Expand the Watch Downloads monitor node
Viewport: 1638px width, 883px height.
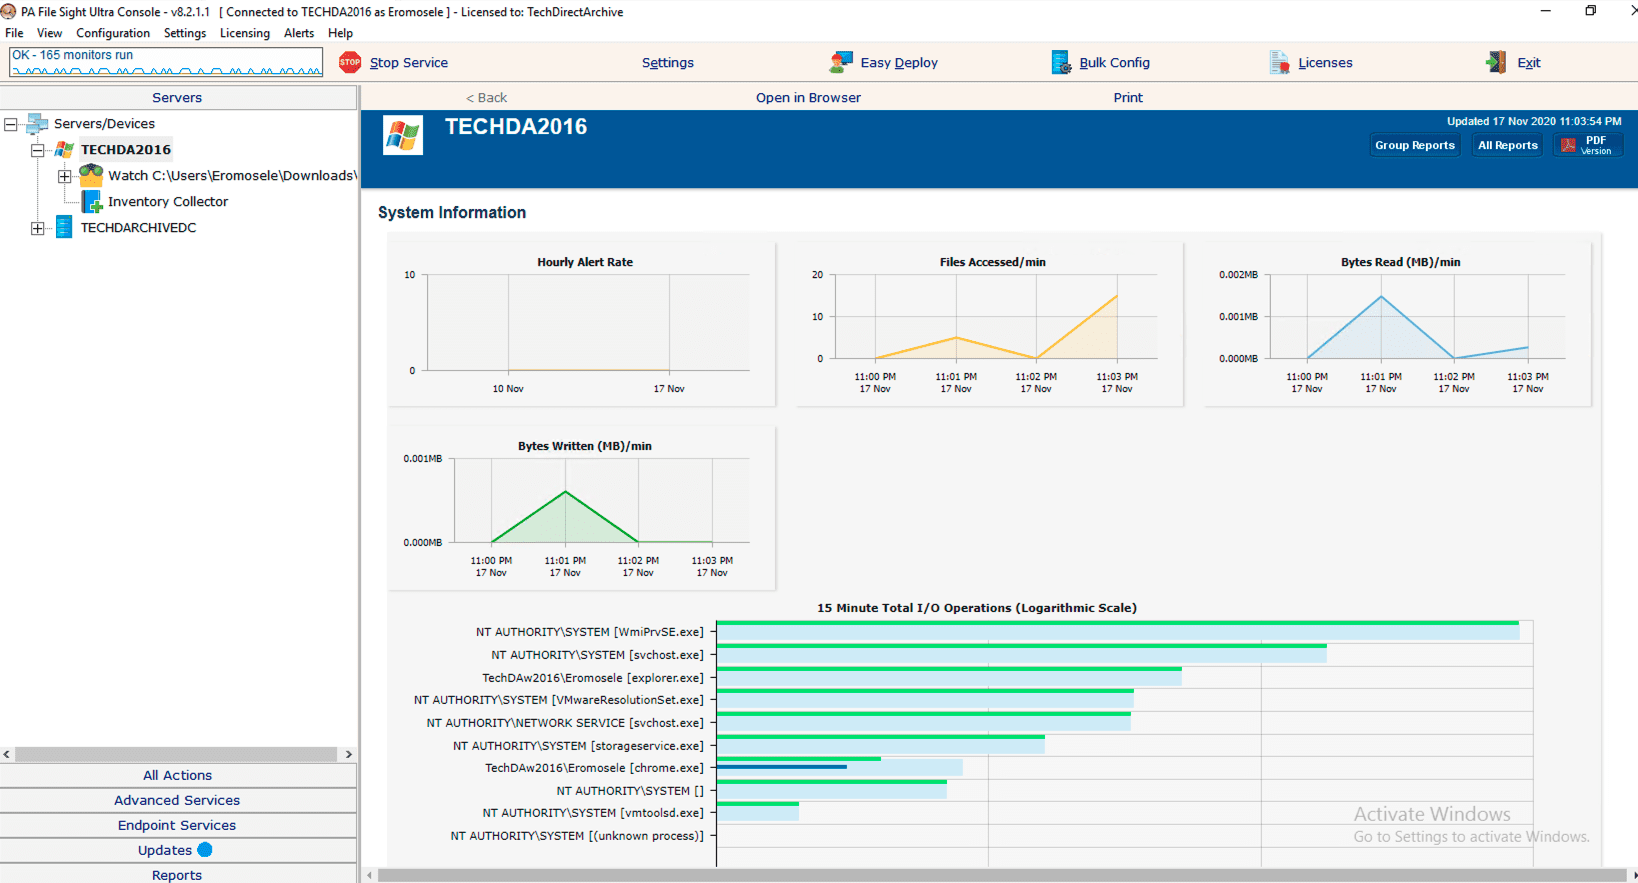click(65, 176)
